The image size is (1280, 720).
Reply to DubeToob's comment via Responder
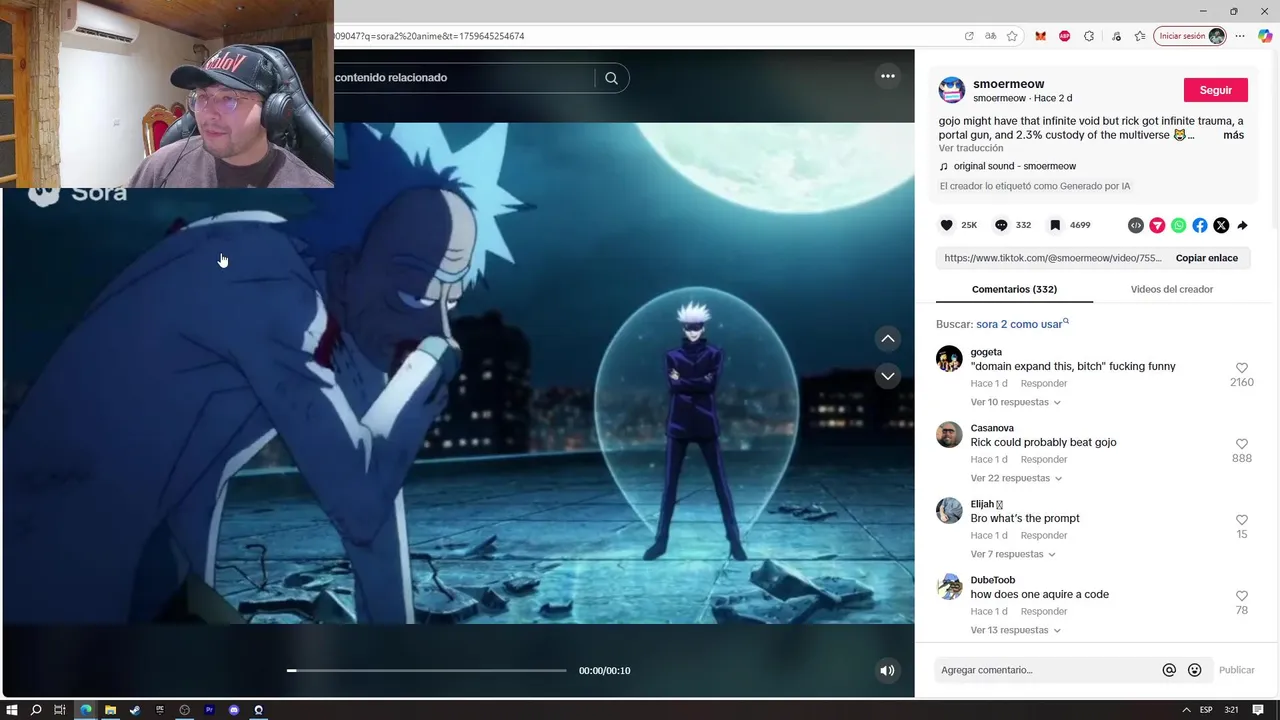tap(1044, 611)
